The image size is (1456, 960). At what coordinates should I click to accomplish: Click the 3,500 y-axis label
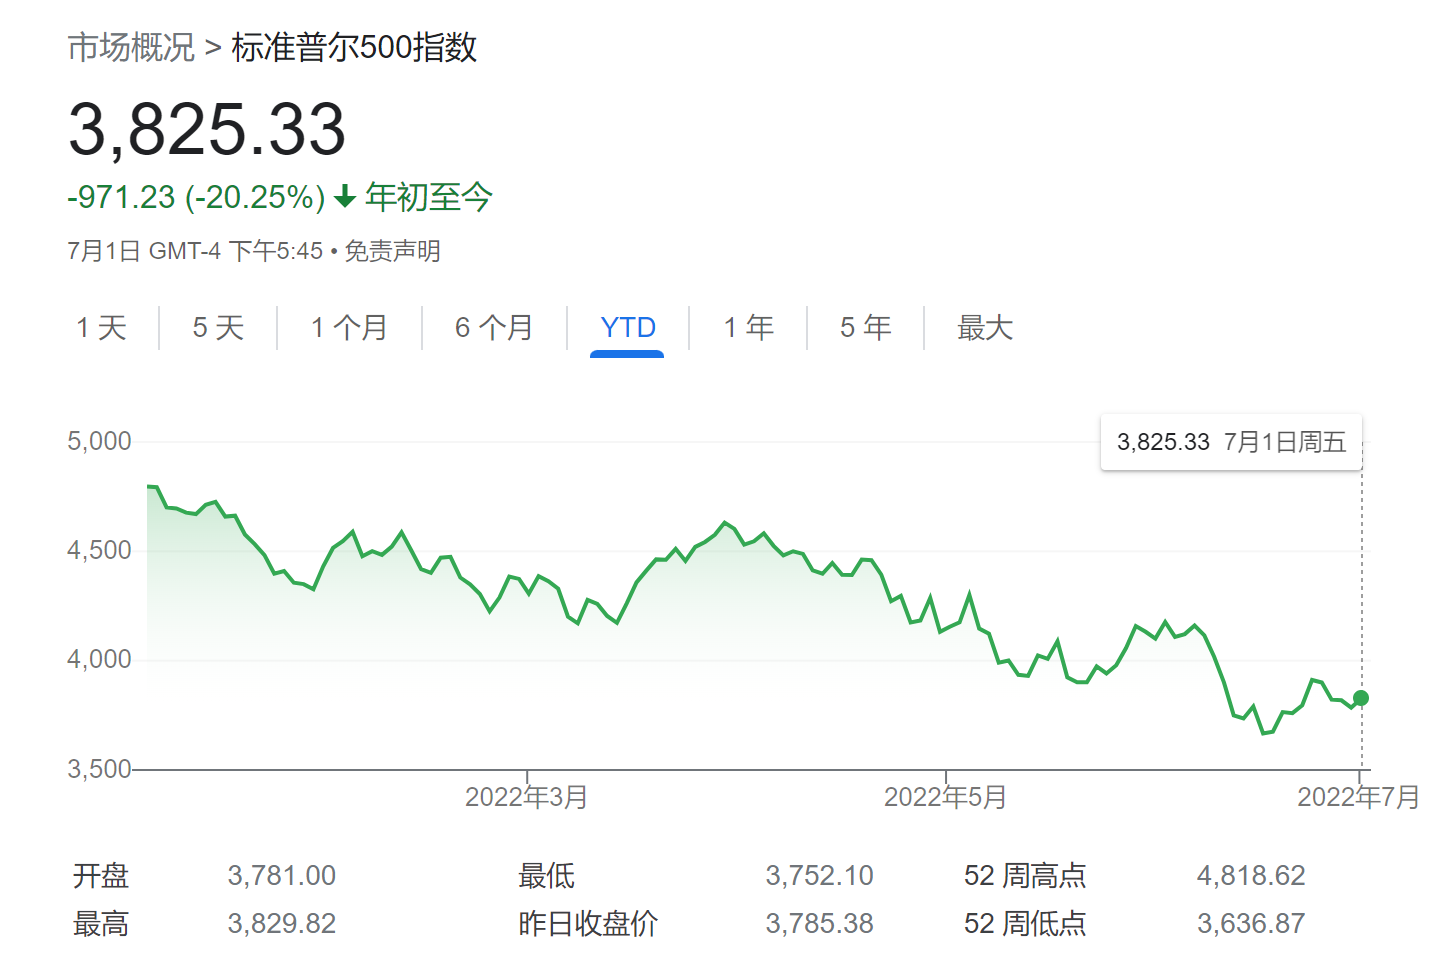click(99, 769)
